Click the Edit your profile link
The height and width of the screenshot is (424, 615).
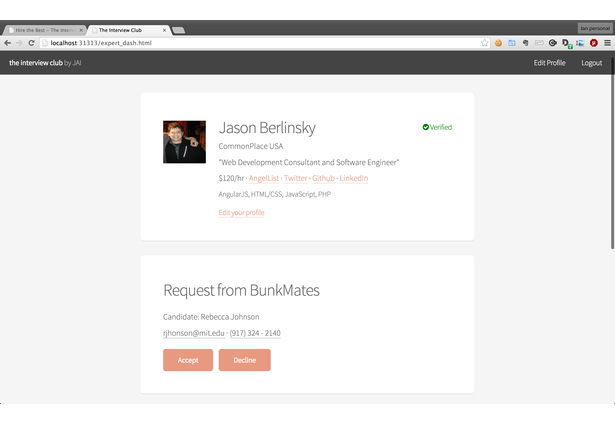241,213
